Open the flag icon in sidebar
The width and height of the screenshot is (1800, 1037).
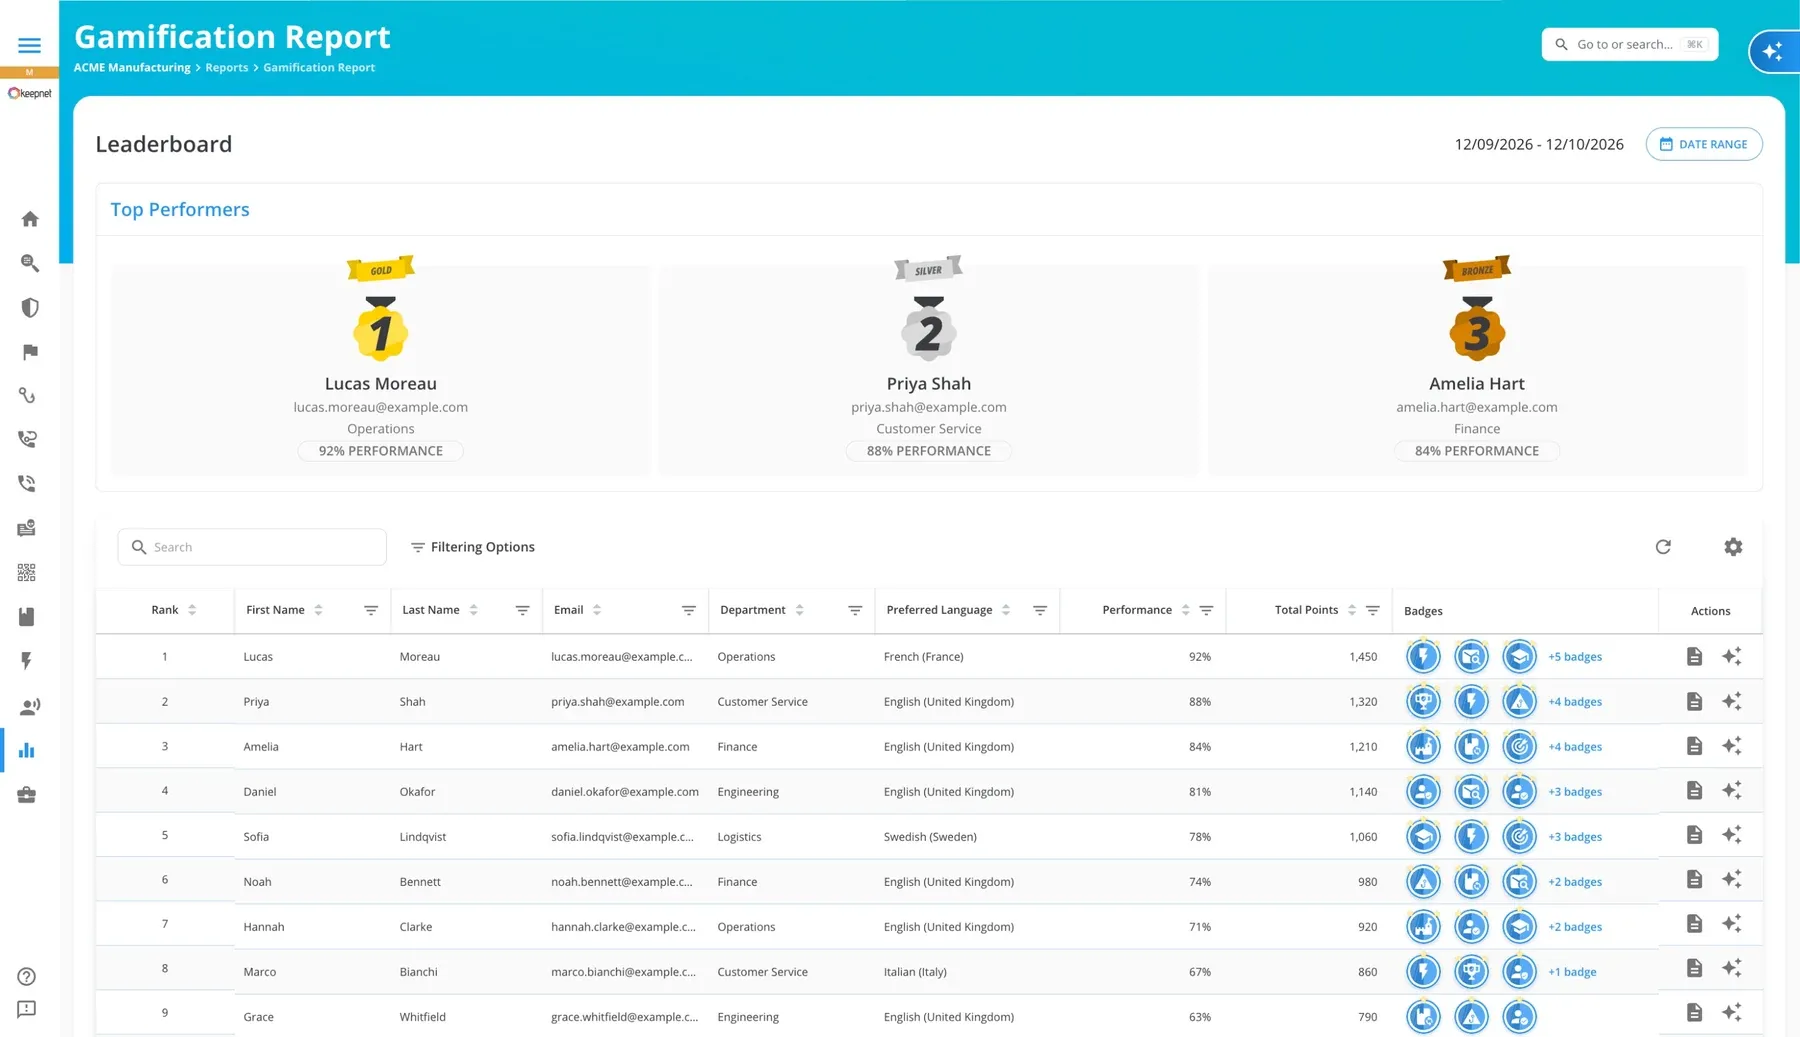(x=30, y=352)
